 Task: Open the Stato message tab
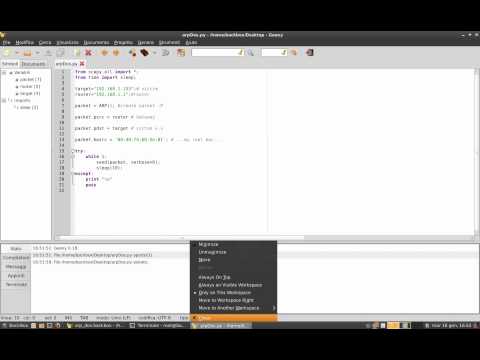pyautogui.click(x=16, y=249)
